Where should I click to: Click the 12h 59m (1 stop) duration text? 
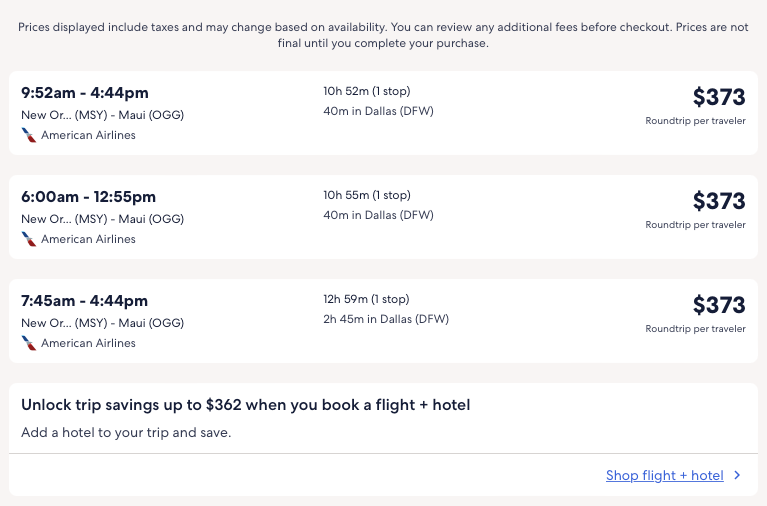(366, 299)
